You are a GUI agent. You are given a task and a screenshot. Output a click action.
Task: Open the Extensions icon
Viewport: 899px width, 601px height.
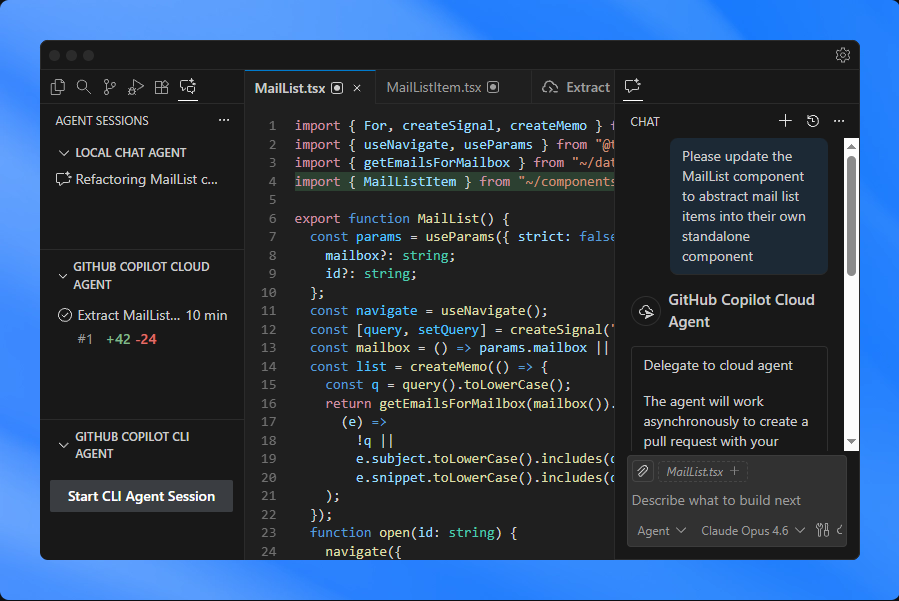pos(162,87)
